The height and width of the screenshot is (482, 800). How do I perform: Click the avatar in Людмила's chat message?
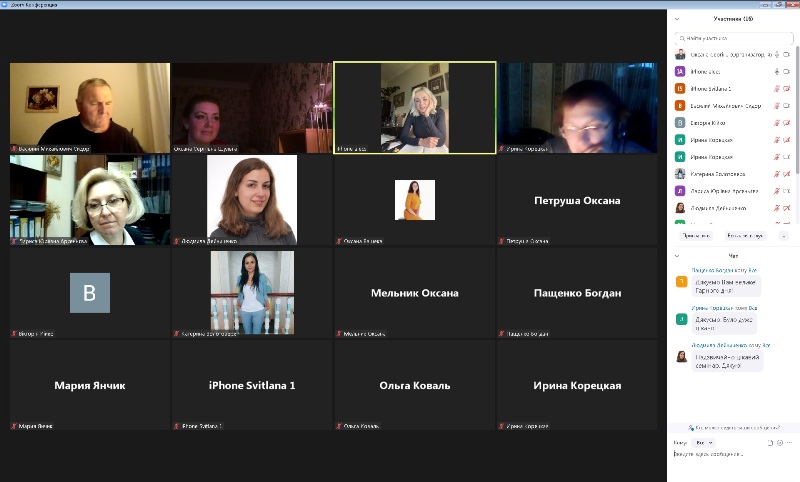pyautogui.click(x=681, y=357)
